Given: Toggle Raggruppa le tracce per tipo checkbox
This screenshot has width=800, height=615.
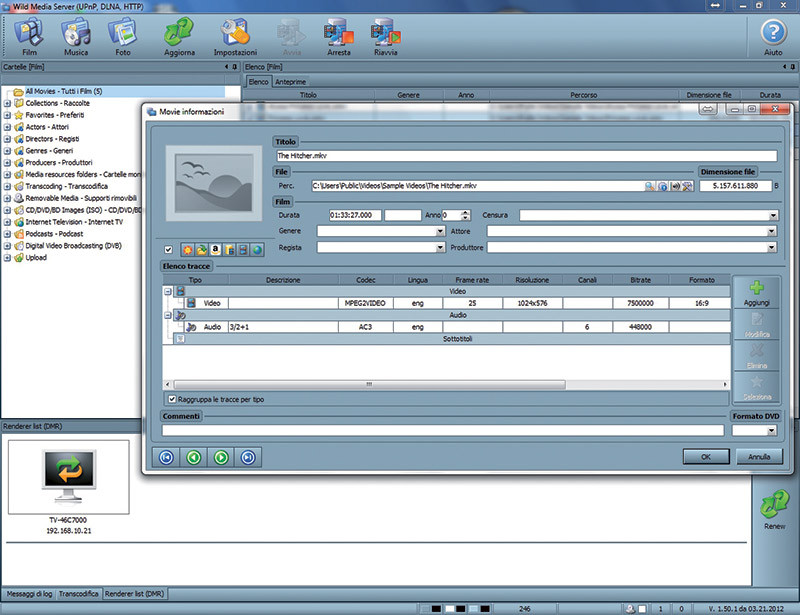Looking at the screenshot, I should point(172,399).
